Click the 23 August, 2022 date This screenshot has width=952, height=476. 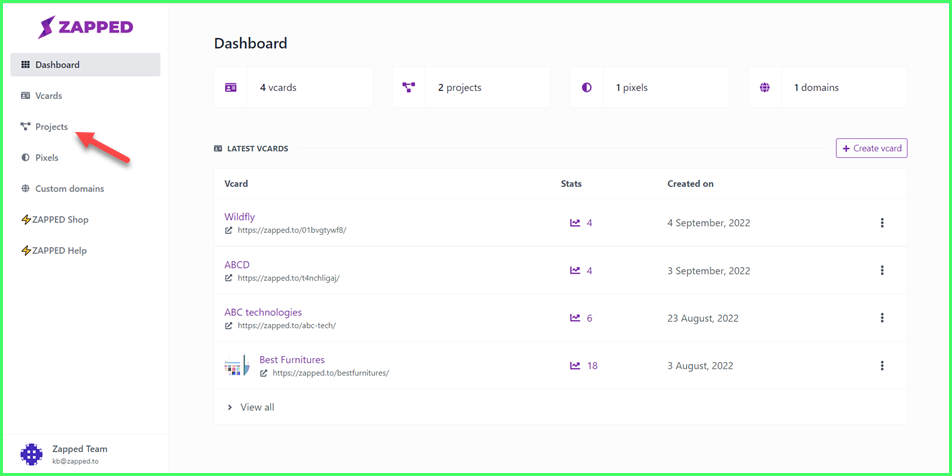click(703, 318)
